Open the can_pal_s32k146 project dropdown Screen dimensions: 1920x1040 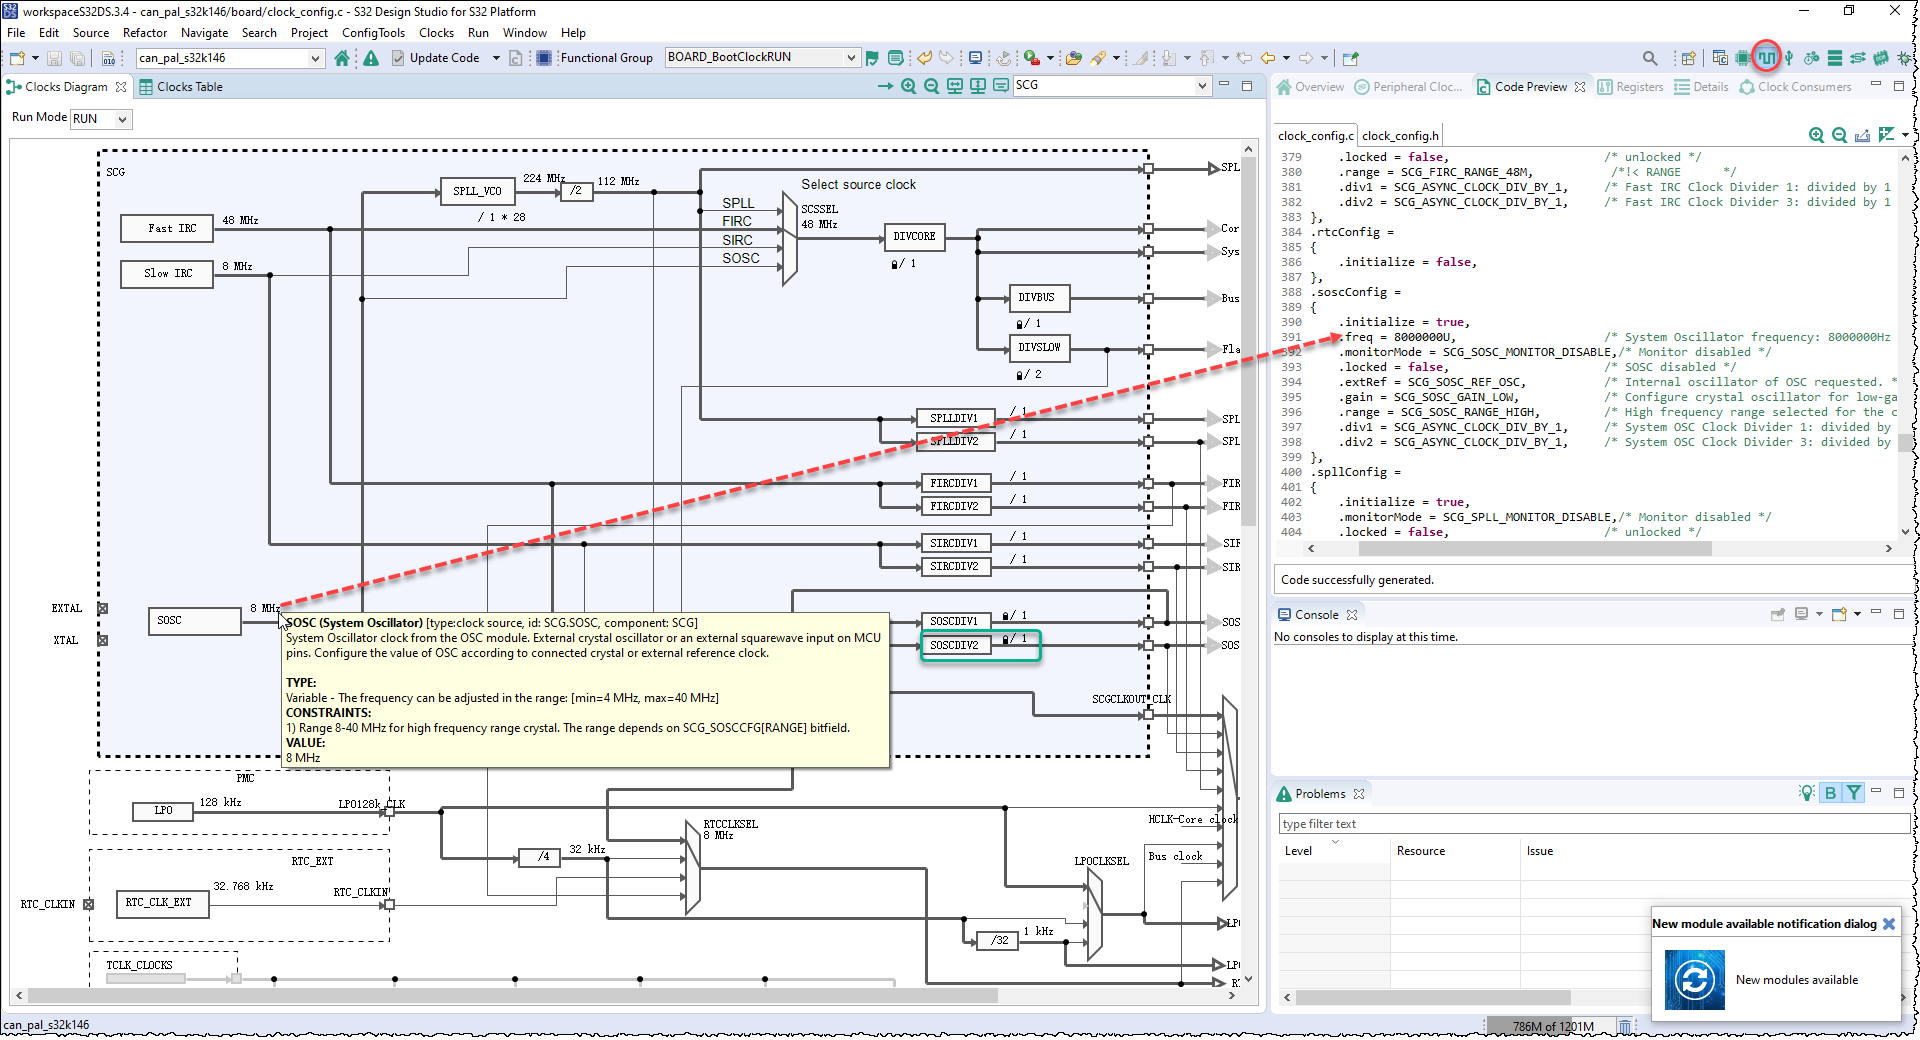coord(315,58)
